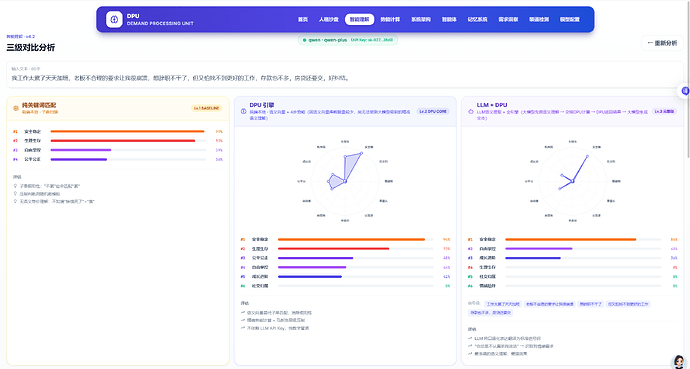Click the avatar assistant icon at bottom right
Screen dimensions: 690x369
point(679,362)
